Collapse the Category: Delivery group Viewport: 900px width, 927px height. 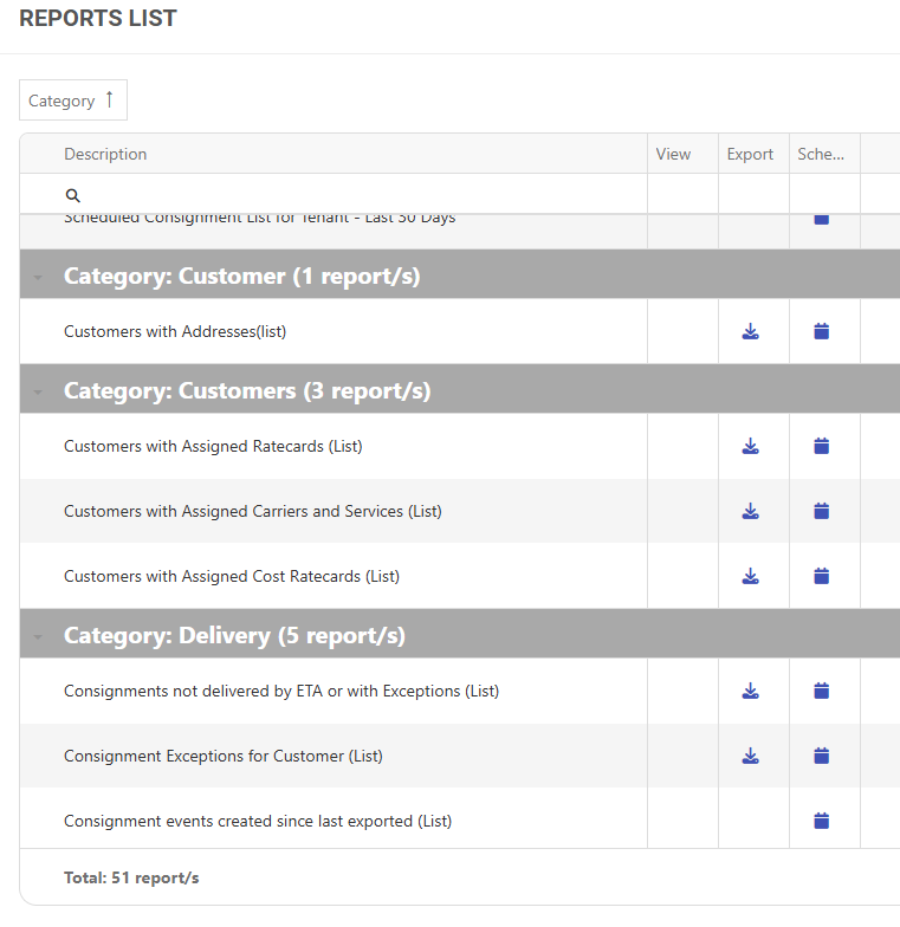pyautogui.click(x=38, y=637)
